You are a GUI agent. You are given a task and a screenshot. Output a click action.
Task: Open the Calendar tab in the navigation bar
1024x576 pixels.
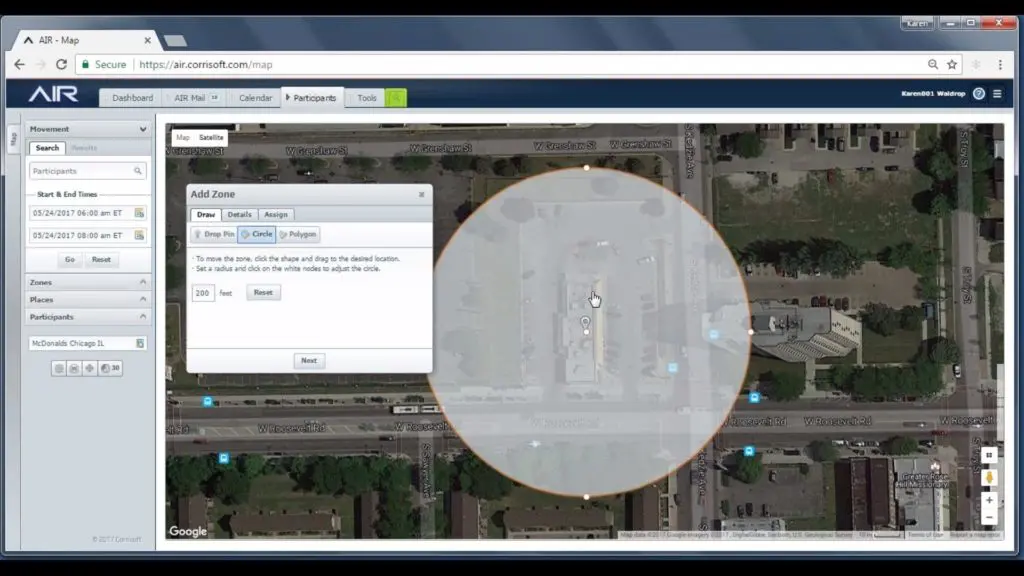255,98
